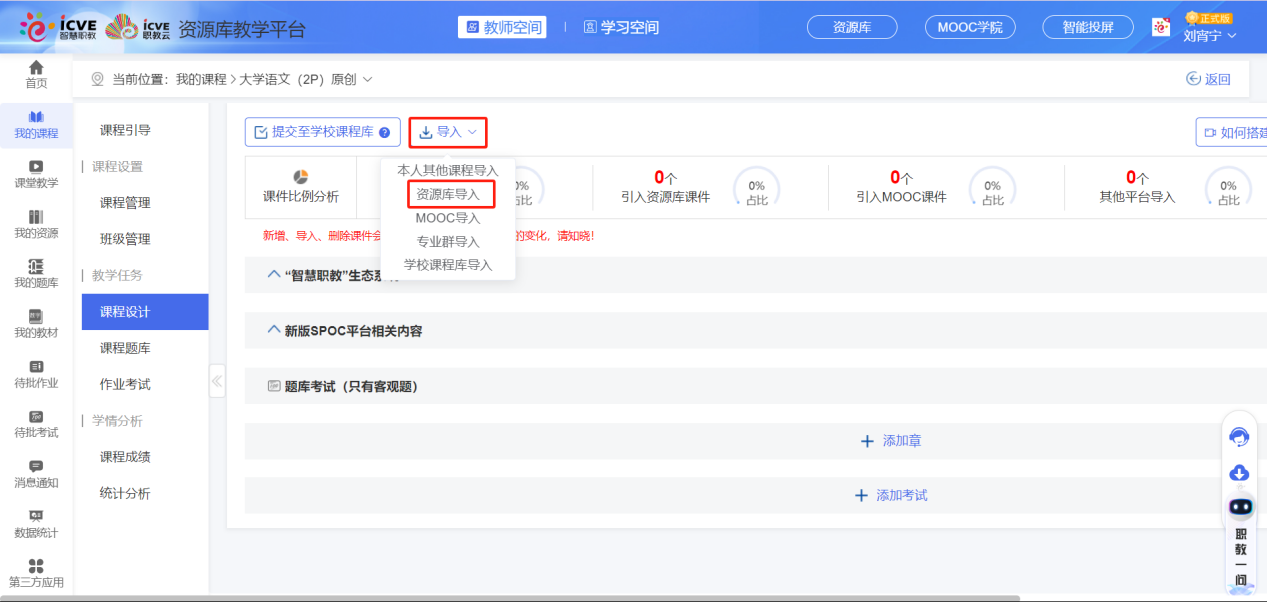Collapse the 新版SPOC平台相关内容 chapter
This screenshot has width=1267, height=602.
[x=275, y=330]
